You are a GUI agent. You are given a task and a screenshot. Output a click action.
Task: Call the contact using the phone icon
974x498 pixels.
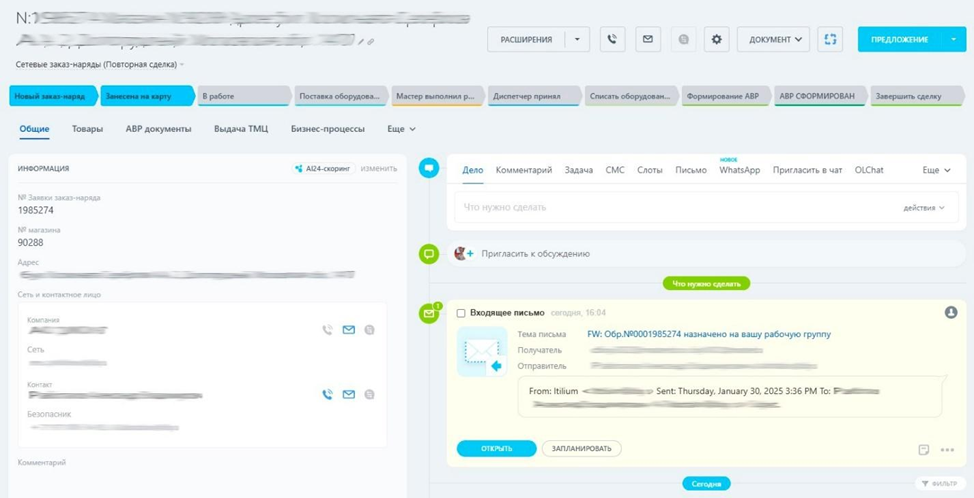pyautogui.click(x=327, y=394)
